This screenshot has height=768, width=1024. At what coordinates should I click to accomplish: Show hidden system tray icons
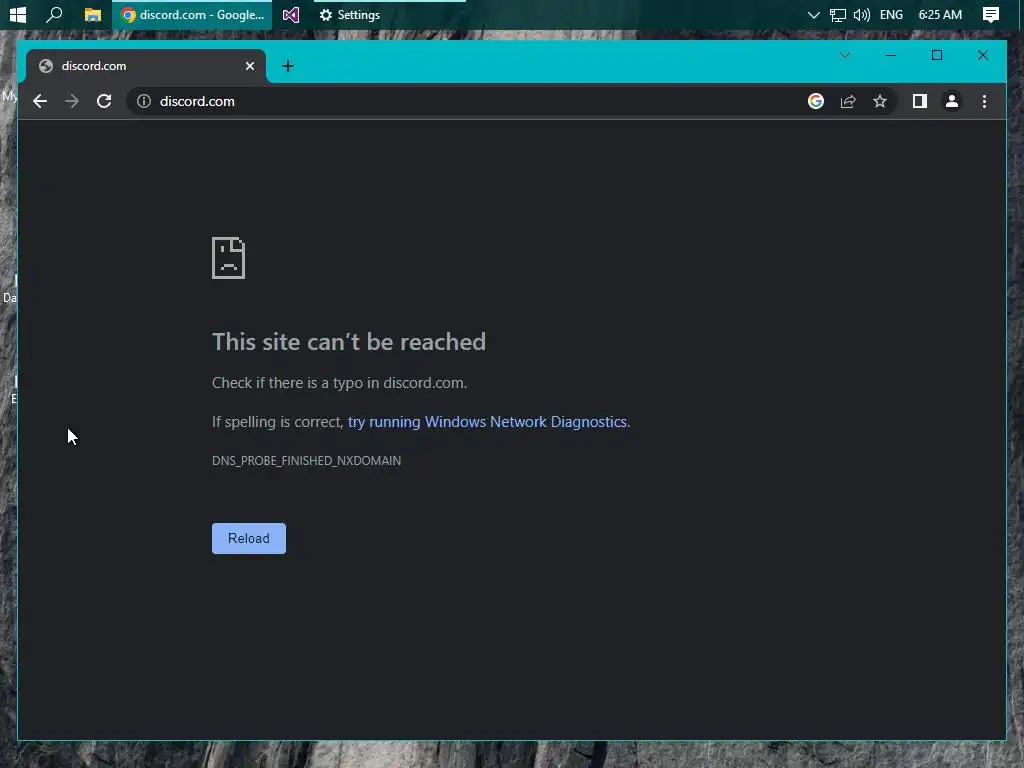click(813, 14)
